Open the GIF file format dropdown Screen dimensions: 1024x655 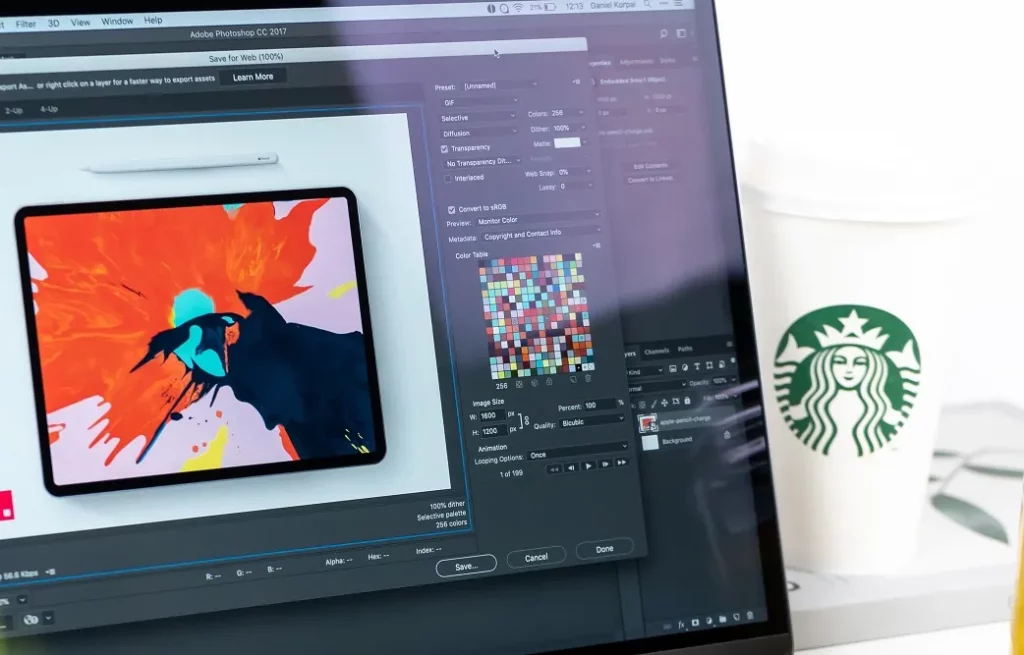point(480,102)
